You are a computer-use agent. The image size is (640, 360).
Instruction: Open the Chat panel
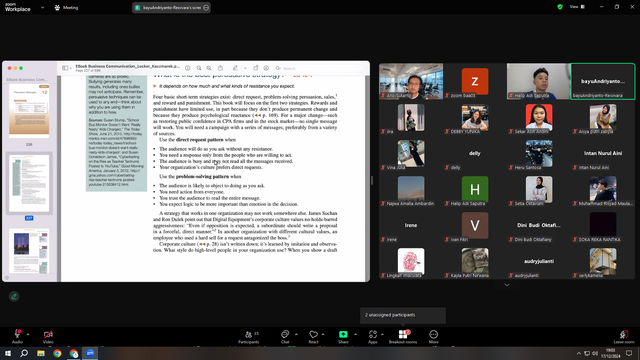[x=285, y=336]
